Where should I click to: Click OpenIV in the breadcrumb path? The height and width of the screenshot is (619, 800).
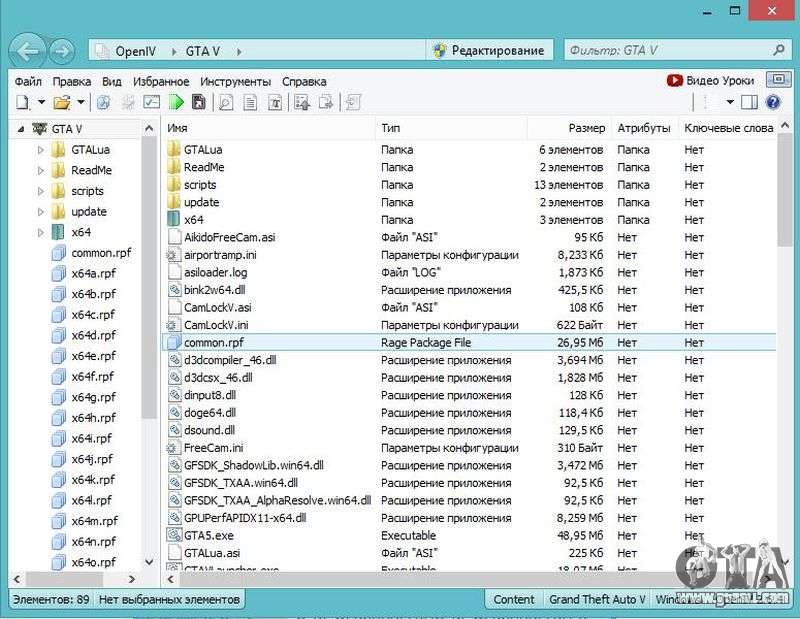[x=135, y=51]
